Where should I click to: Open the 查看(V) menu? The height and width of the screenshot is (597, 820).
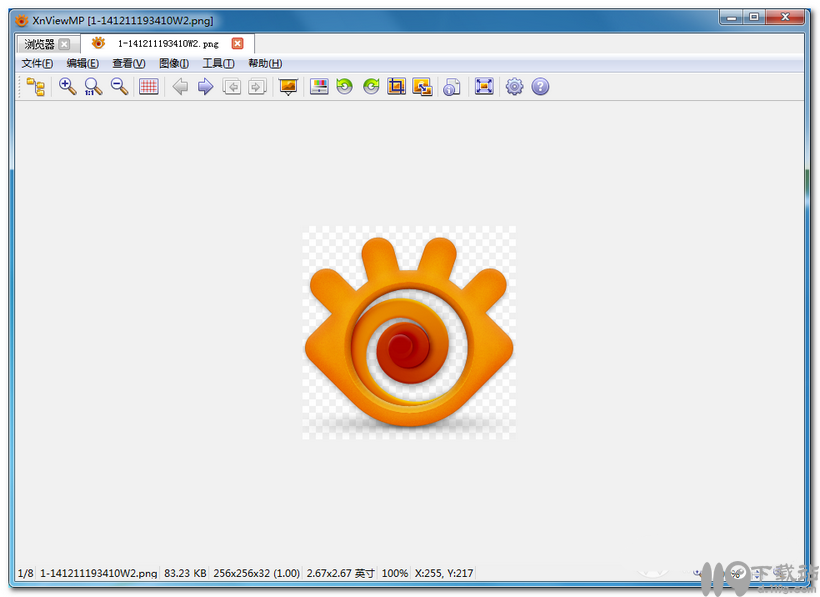point(129,63)
